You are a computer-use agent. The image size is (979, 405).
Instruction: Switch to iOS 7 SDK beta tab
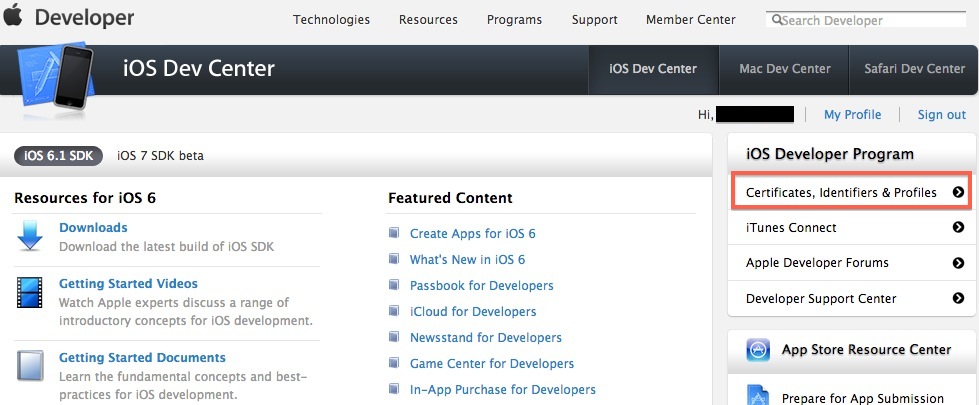[x=160, y=155]
